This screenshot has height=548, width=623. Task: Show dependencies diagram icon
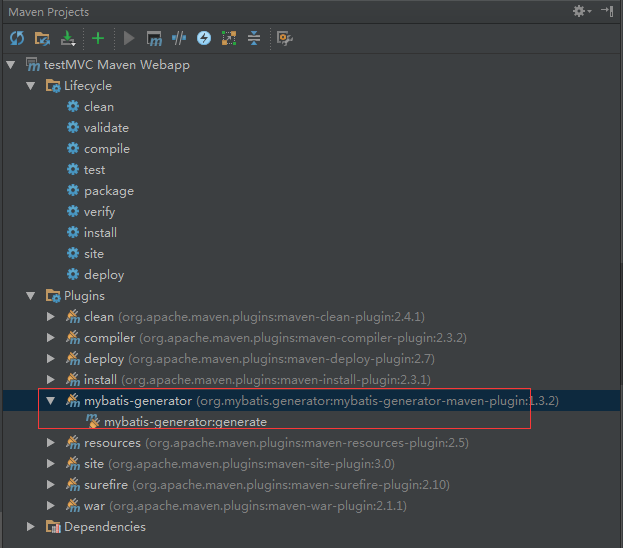229,39
